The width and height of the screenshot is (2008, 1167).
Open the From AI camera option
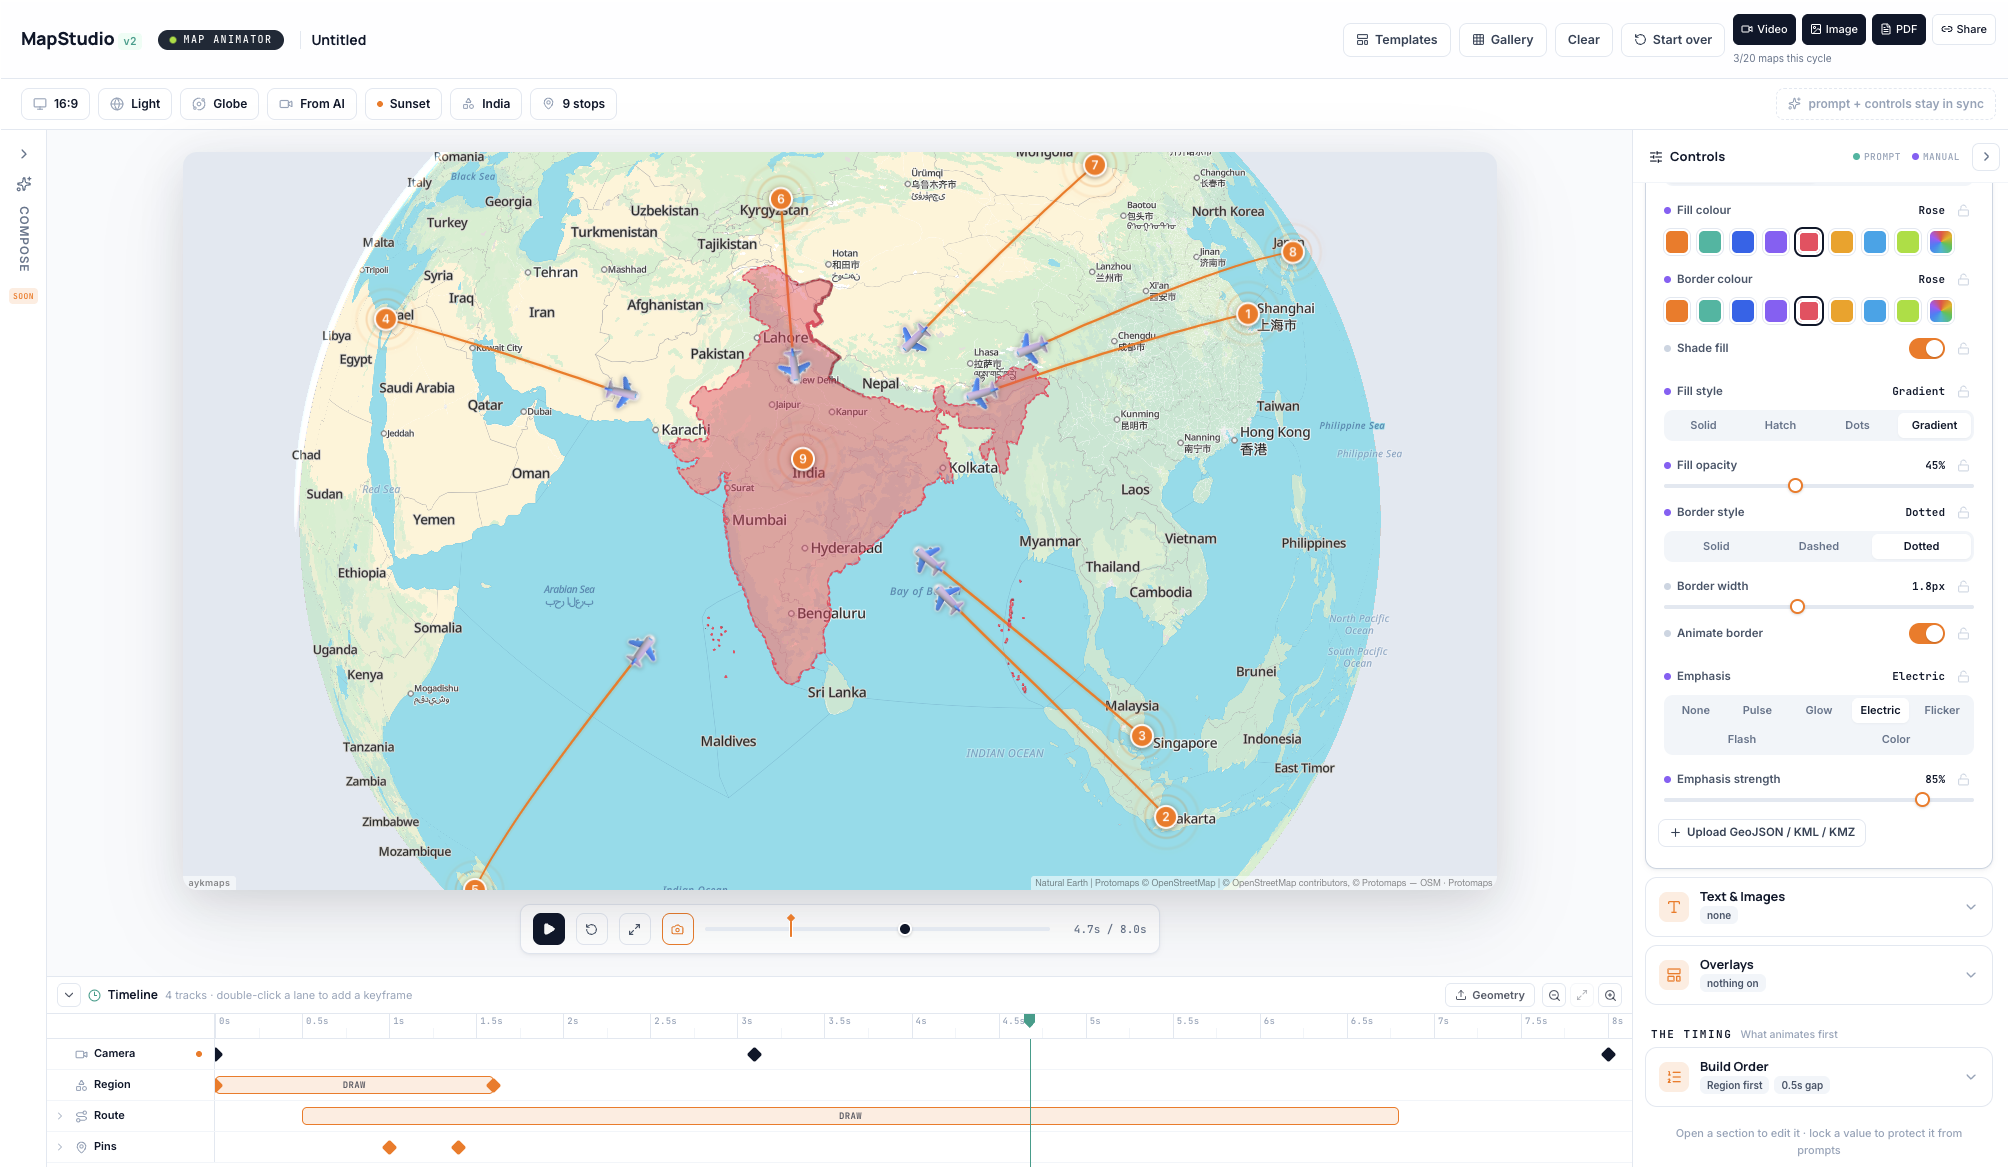(312, 104)
